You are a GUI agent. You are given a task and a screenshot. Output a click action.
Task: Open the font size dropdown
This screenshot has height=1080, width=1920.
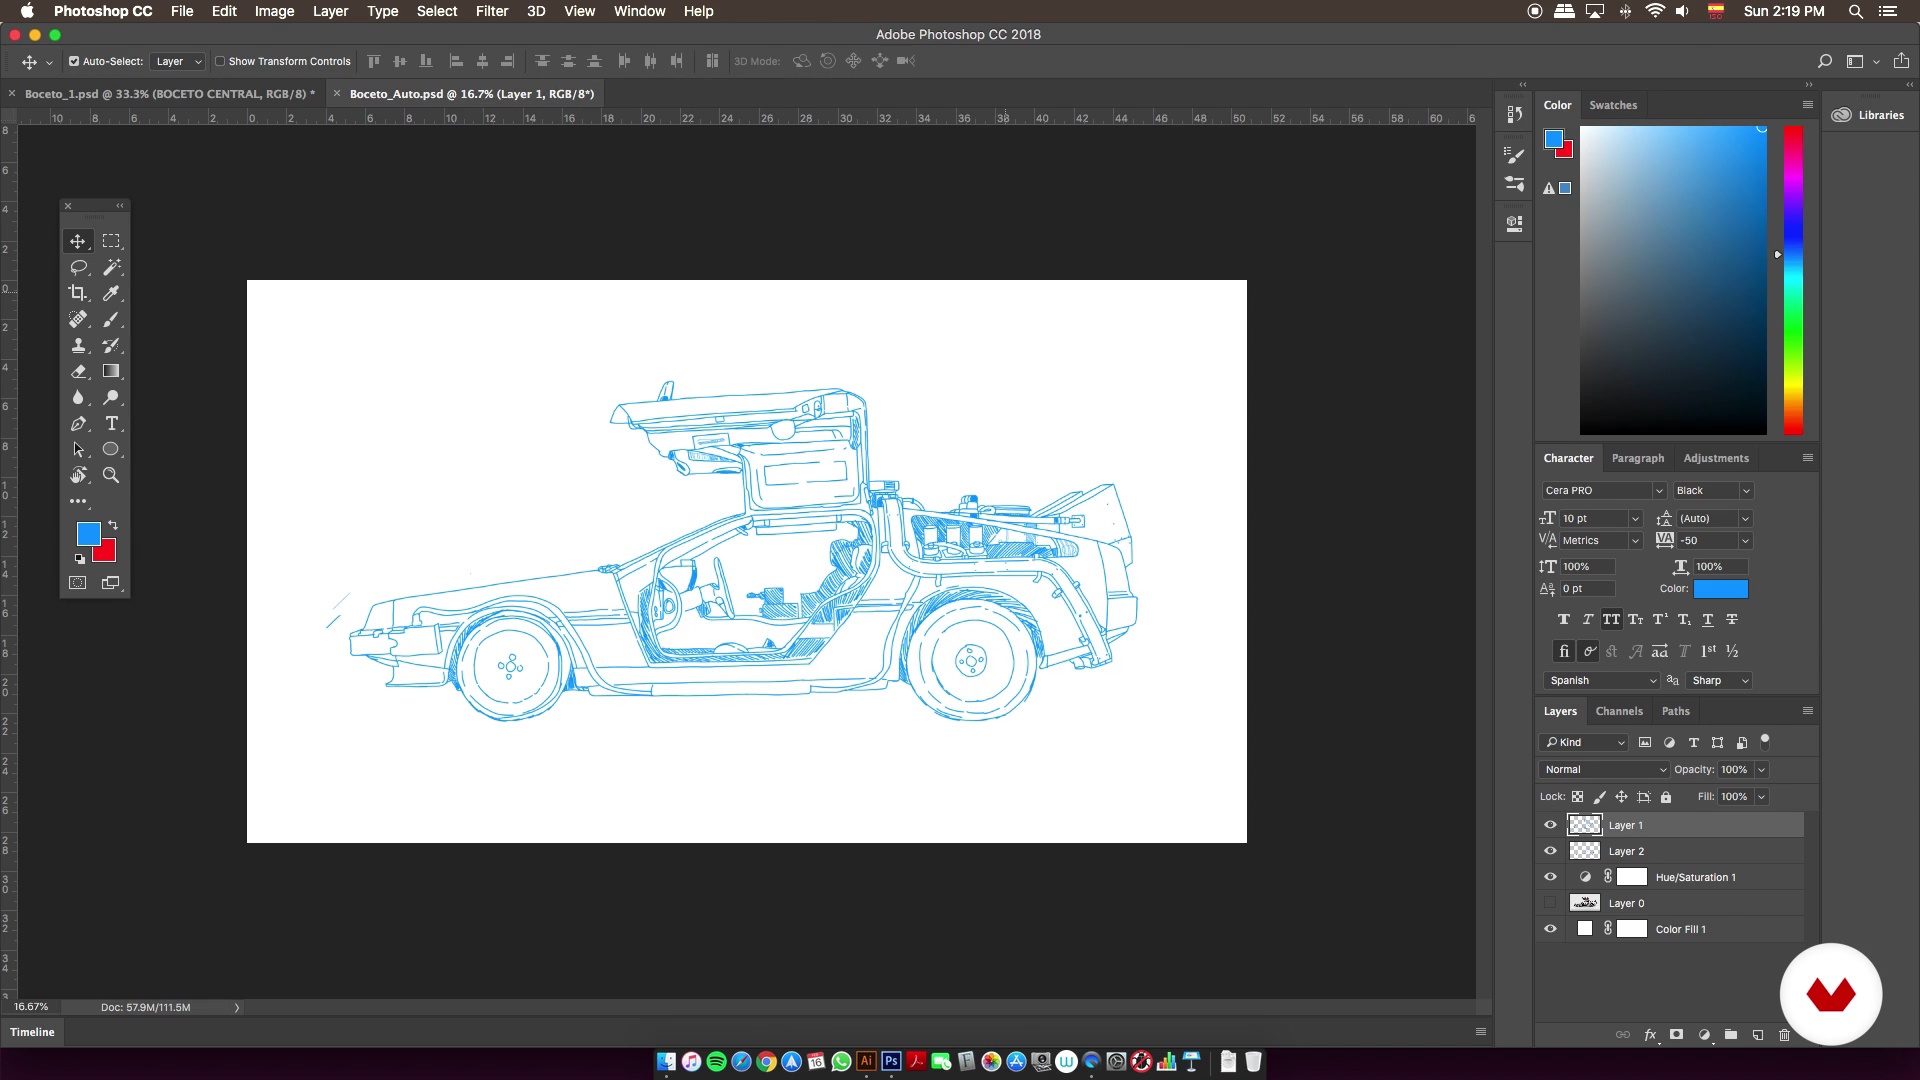[1635, 518]
